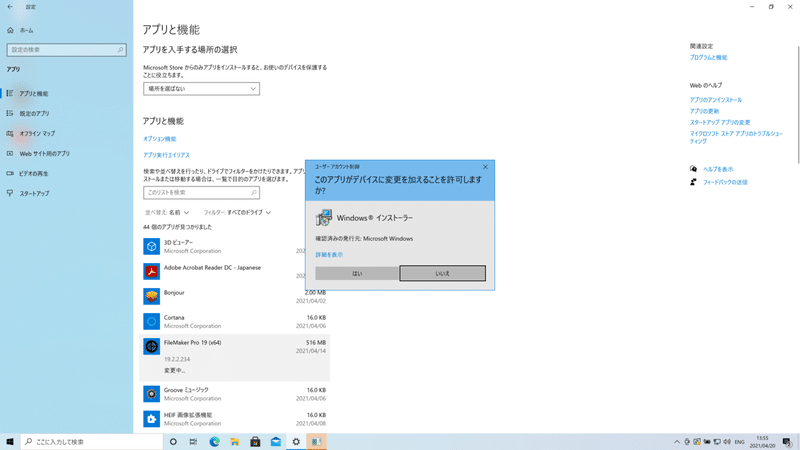Click the Settings window scrollbar

(x=798, y=105)
